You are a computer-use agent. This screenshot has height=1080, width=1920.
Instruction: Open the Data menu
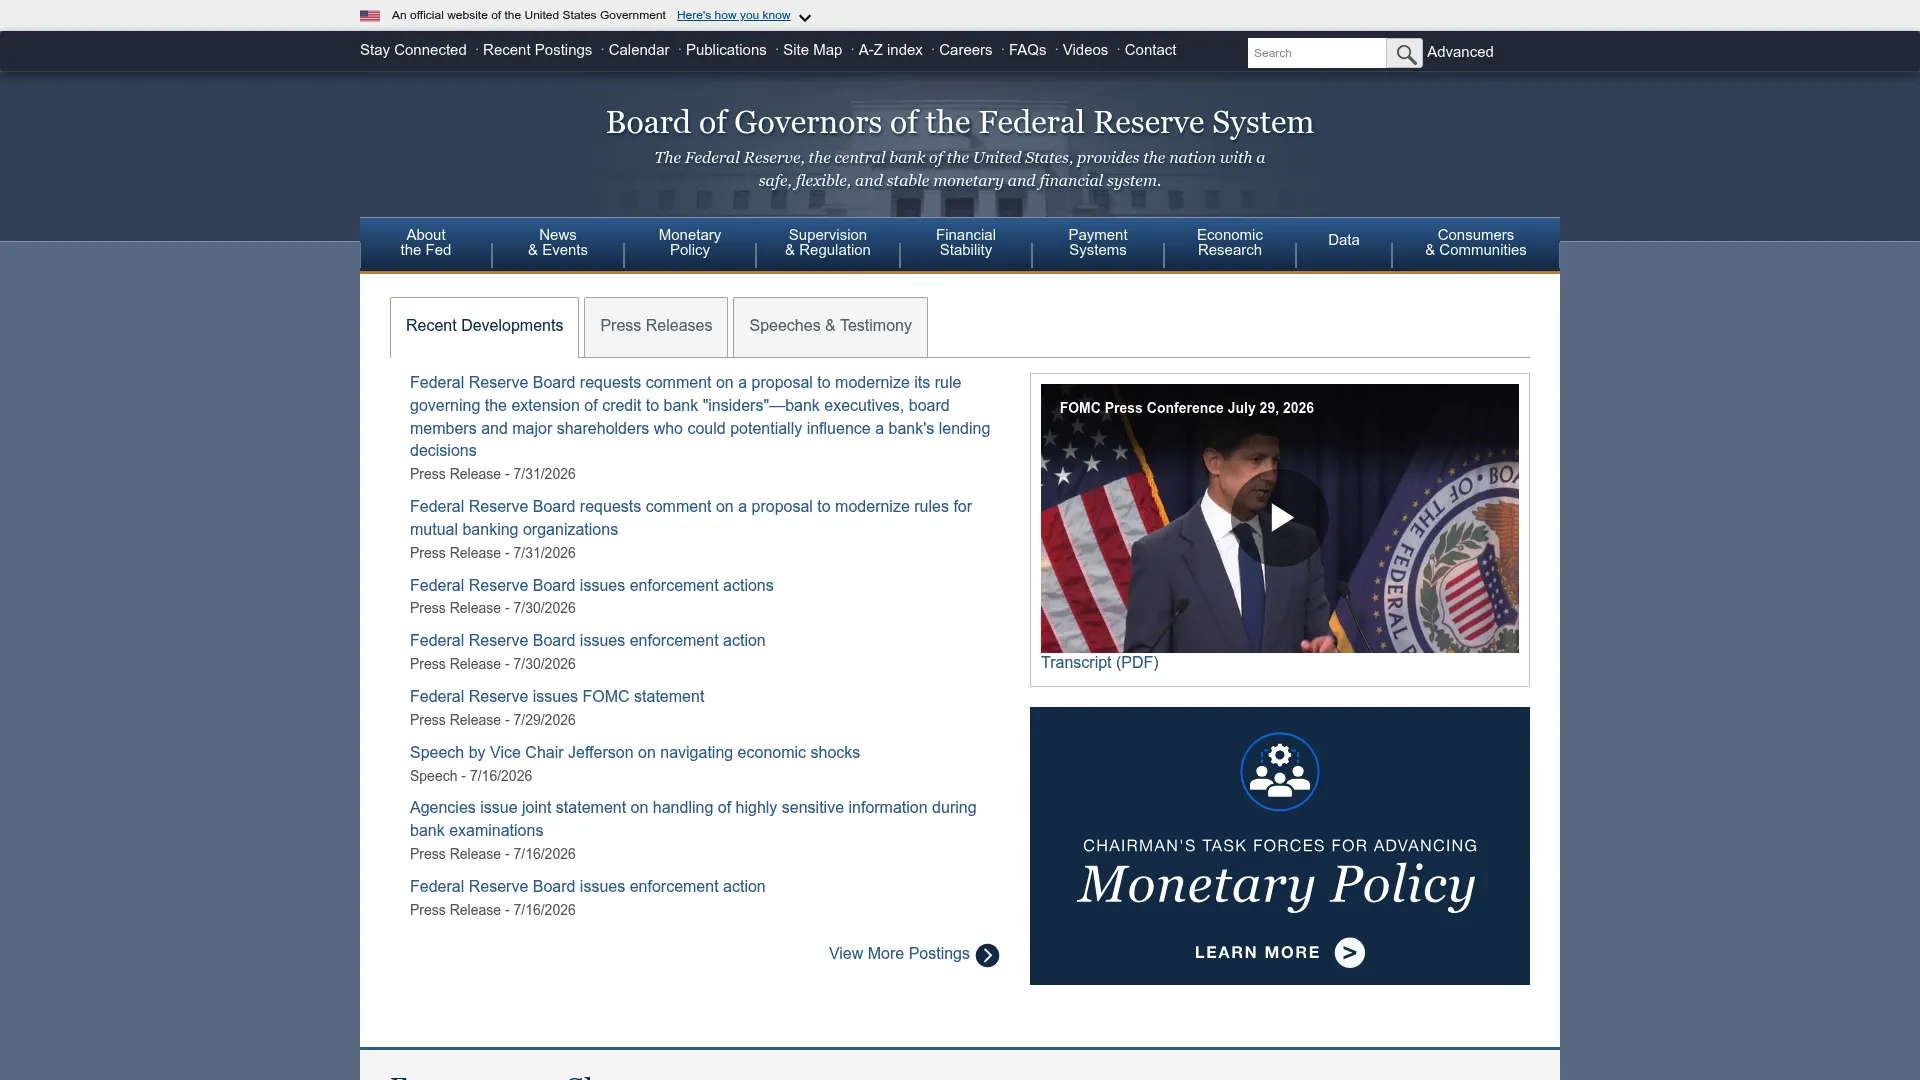[1344, 241]
